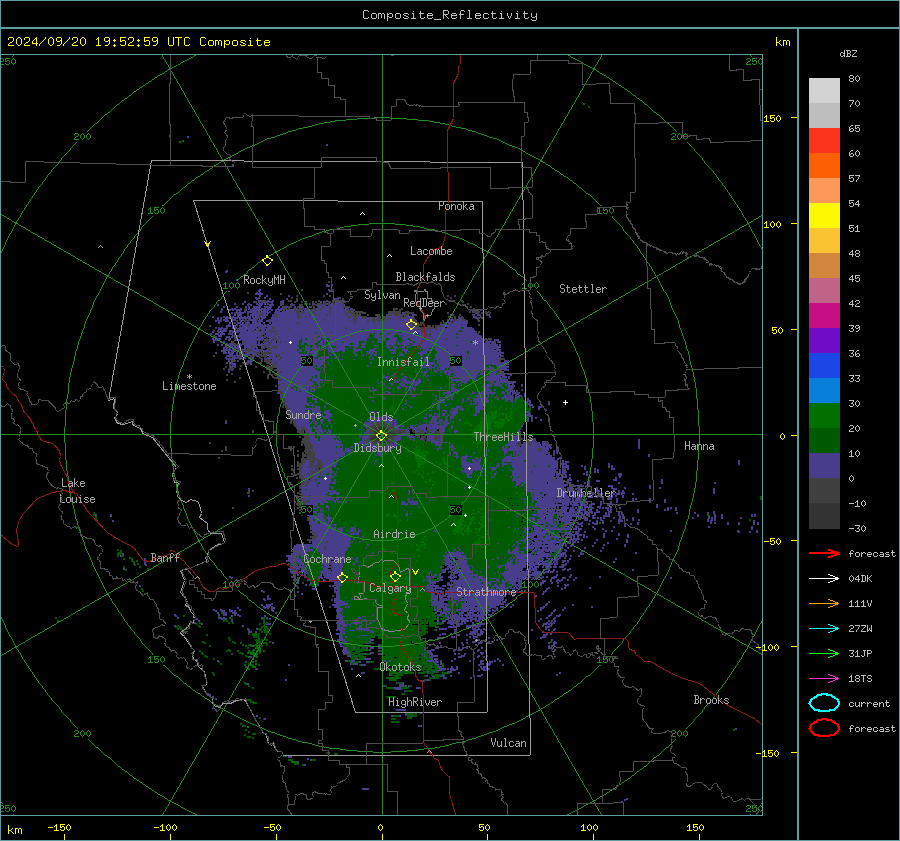Image resolution: width=900 pixels, height=841 pixels.
Task: Click the Banff city label
Action: [165, 557]
